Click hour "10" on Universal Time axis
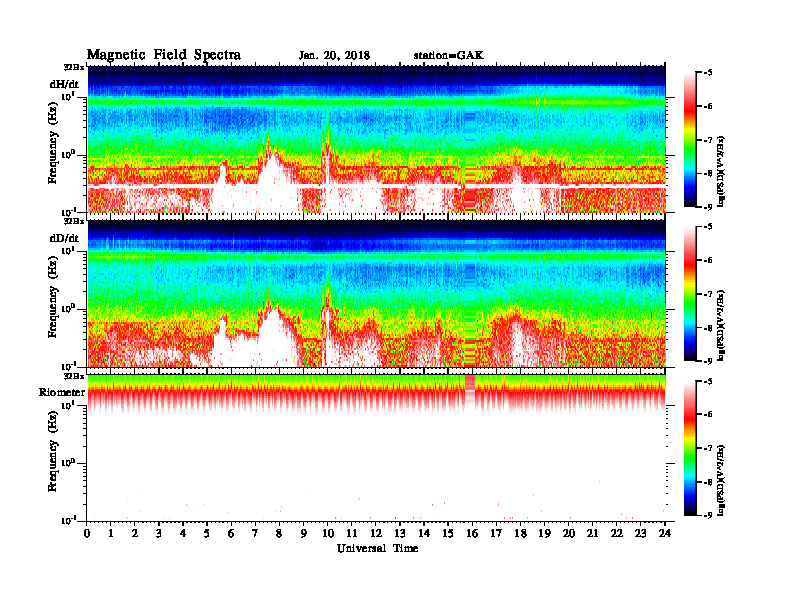The width and height of the screenshot is (792, 612). (x=328, y=534)
